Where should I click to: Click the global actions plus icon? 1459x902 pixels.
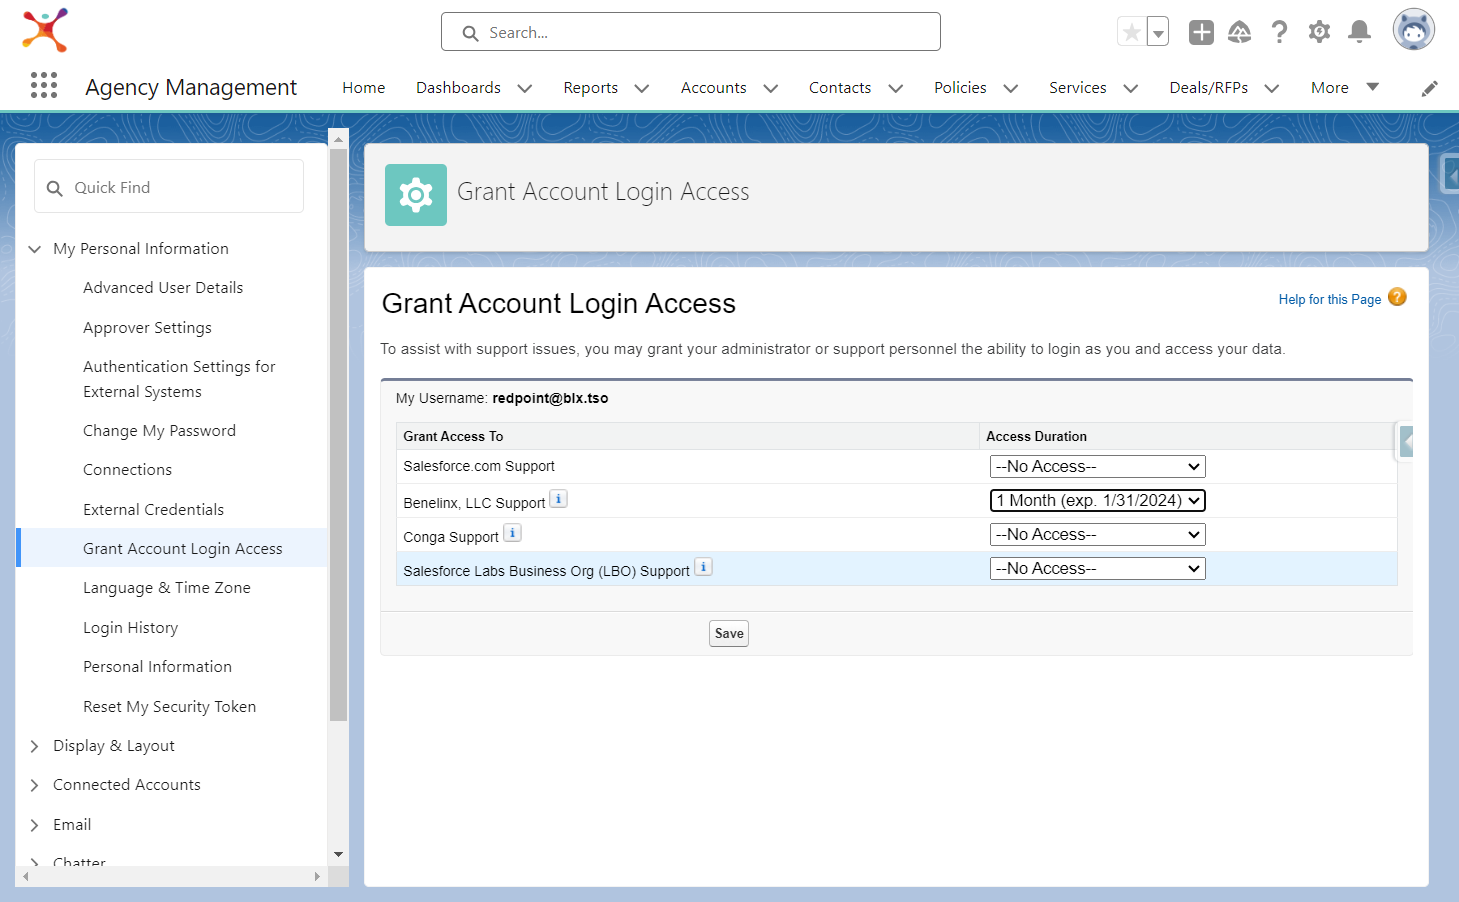1201,32
